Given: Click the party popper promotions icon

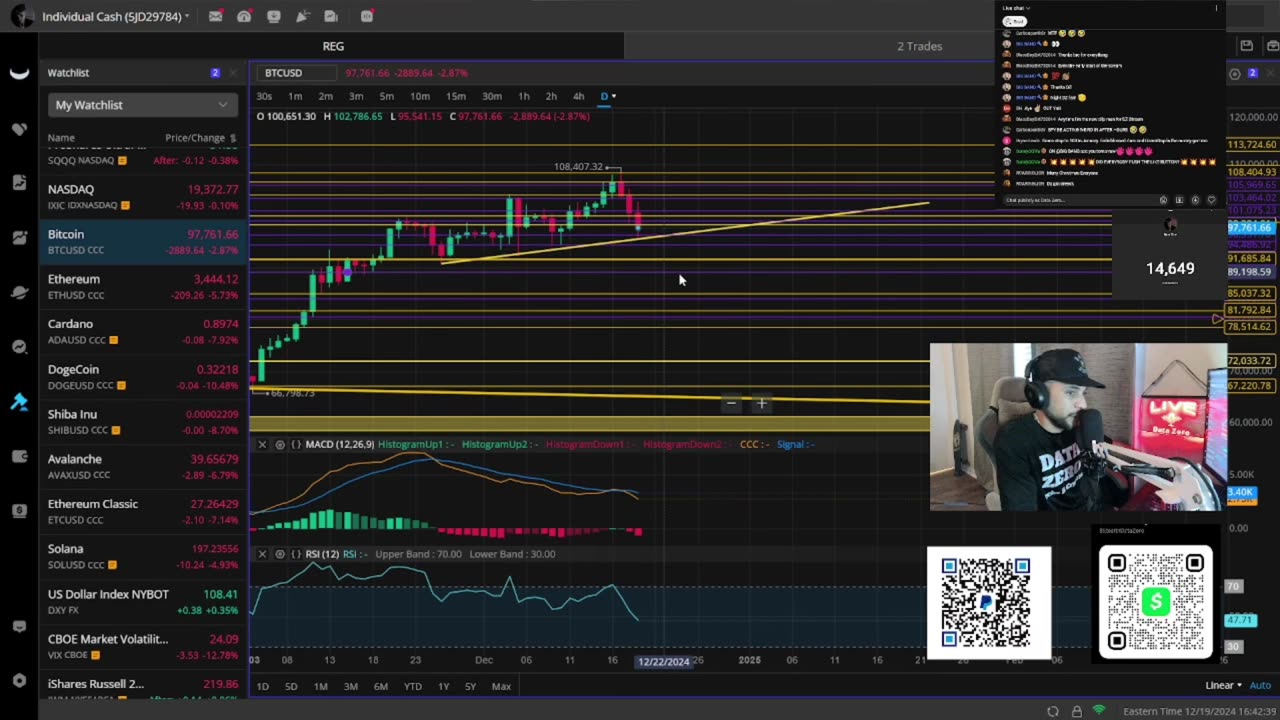Looking at the screenshot, I should pos(302,16).
